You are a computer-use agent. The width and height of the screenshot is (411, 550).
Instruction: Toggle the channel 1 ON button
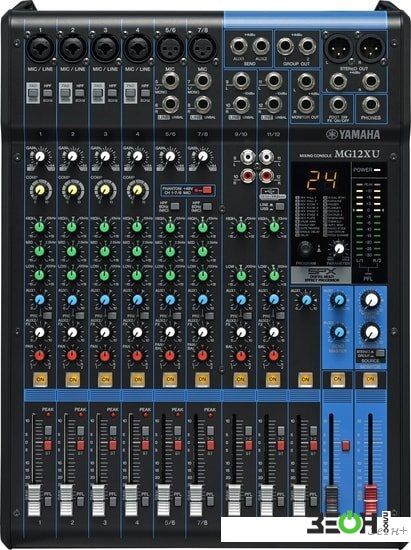pos(40,379)
